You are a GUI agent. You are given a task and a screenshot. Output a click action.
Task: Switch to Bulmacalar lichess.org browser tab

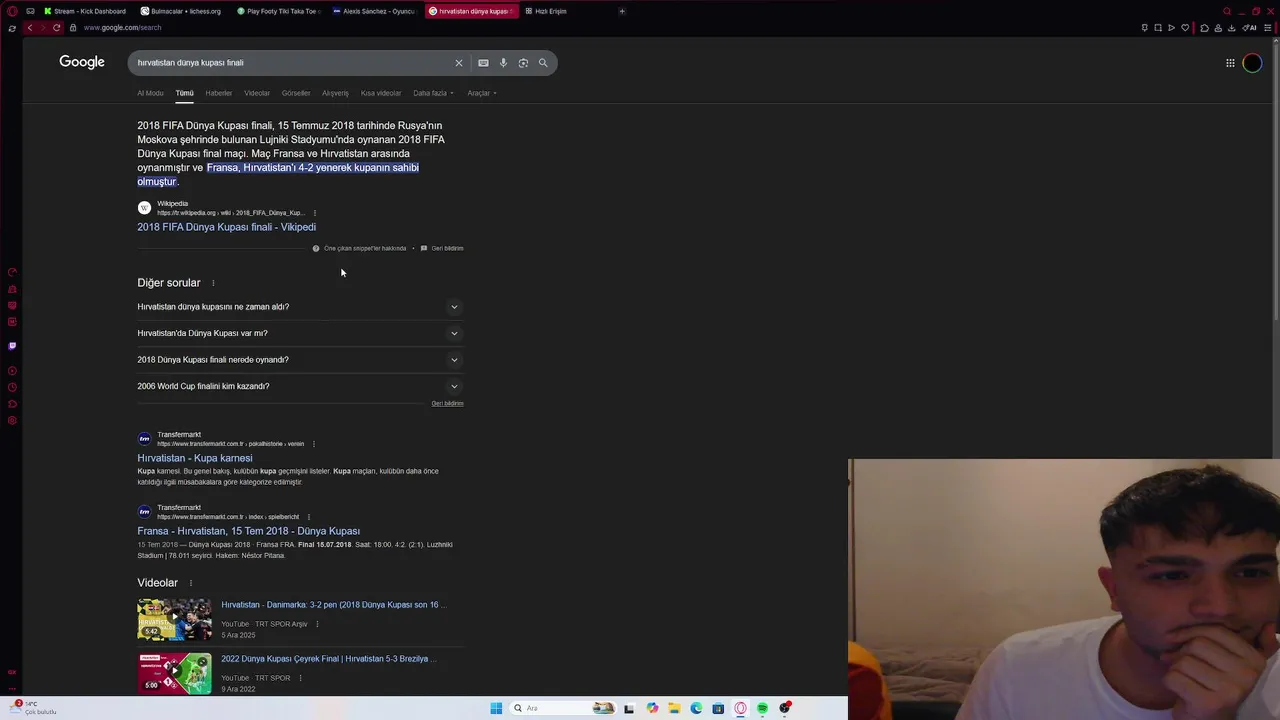pos(182,11)
